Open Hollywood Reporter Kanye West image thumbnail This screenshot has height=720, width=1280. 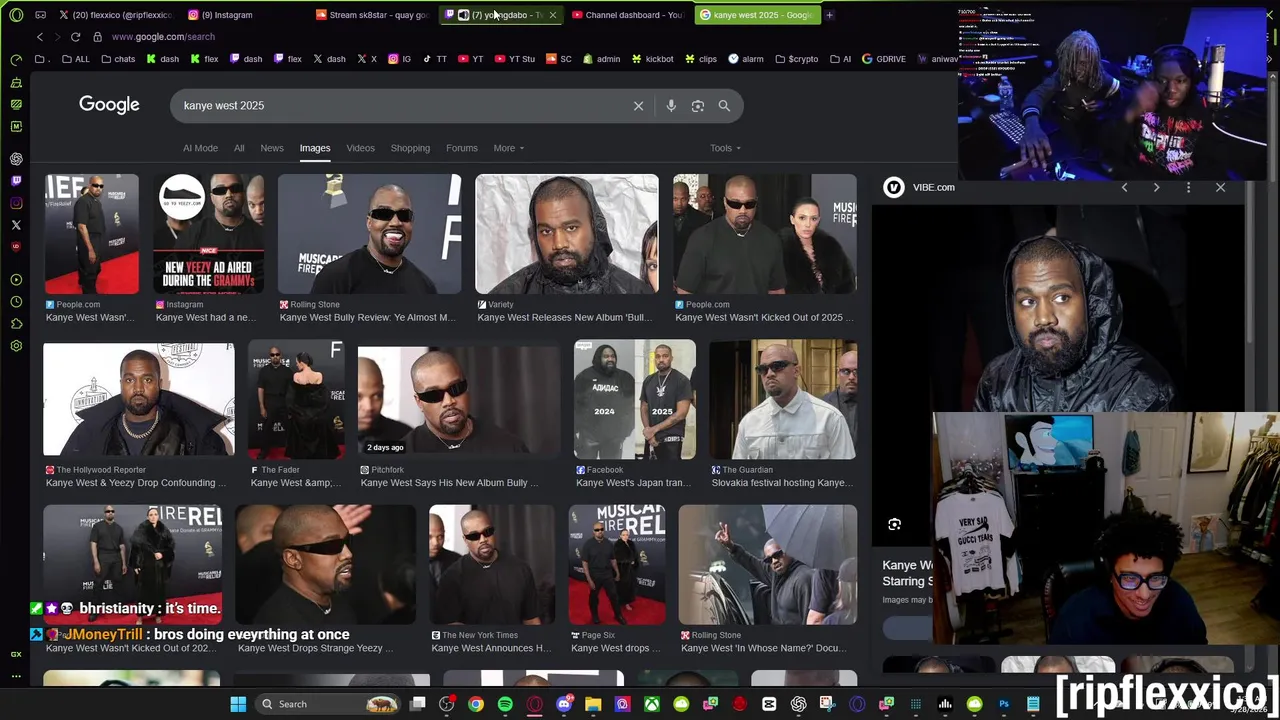(139, 399)
